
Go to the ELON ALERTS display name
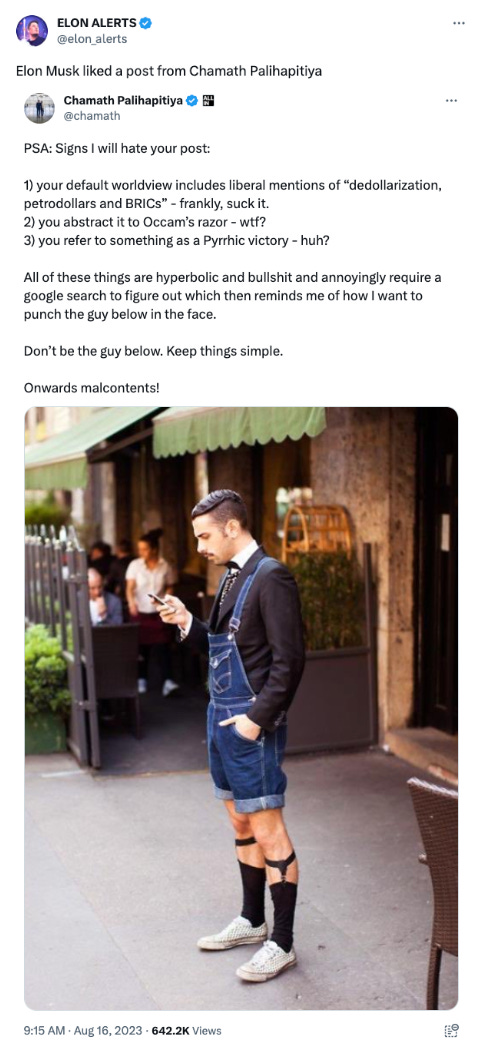point(97,24)
